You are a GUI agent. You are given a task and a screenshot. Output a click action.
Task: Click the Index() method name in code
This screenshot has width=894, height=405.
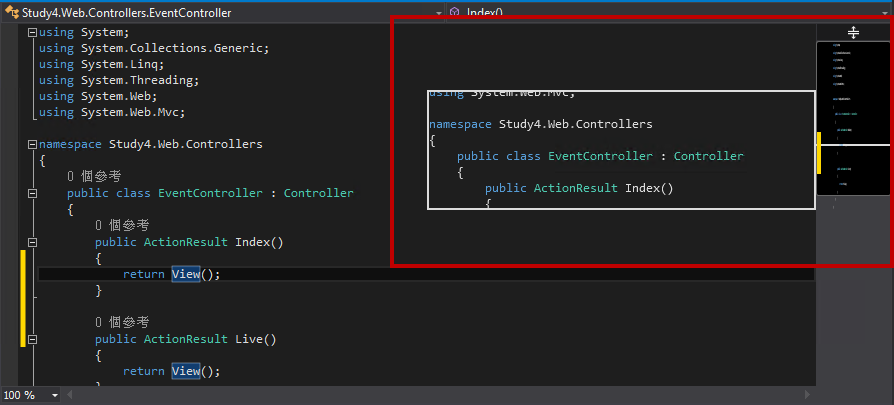click(259, 242)
